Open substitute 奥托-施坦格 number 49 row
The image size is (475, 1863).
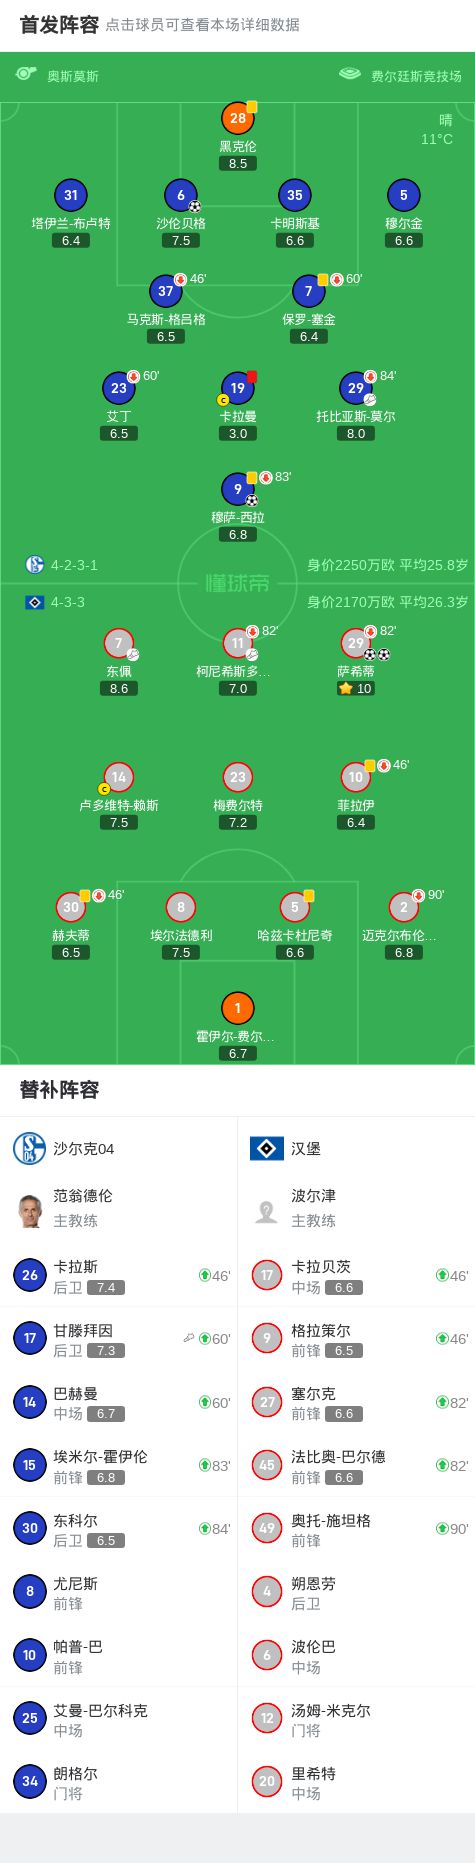[x=356, y=1528]
